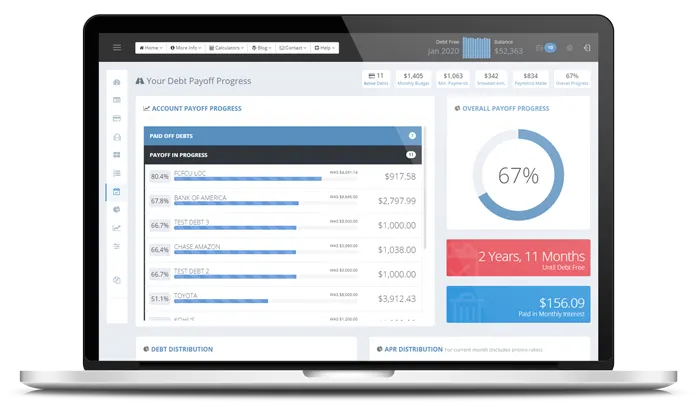Click the $917.58 balance amount

pyautogui.click(x=400, y=177)
